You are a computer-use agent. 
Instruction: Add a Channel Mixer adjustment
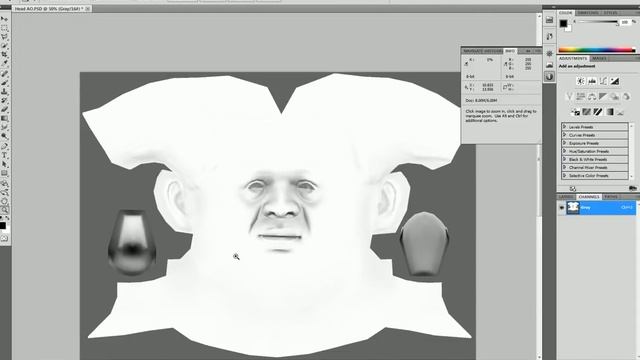tap(626, 96)
